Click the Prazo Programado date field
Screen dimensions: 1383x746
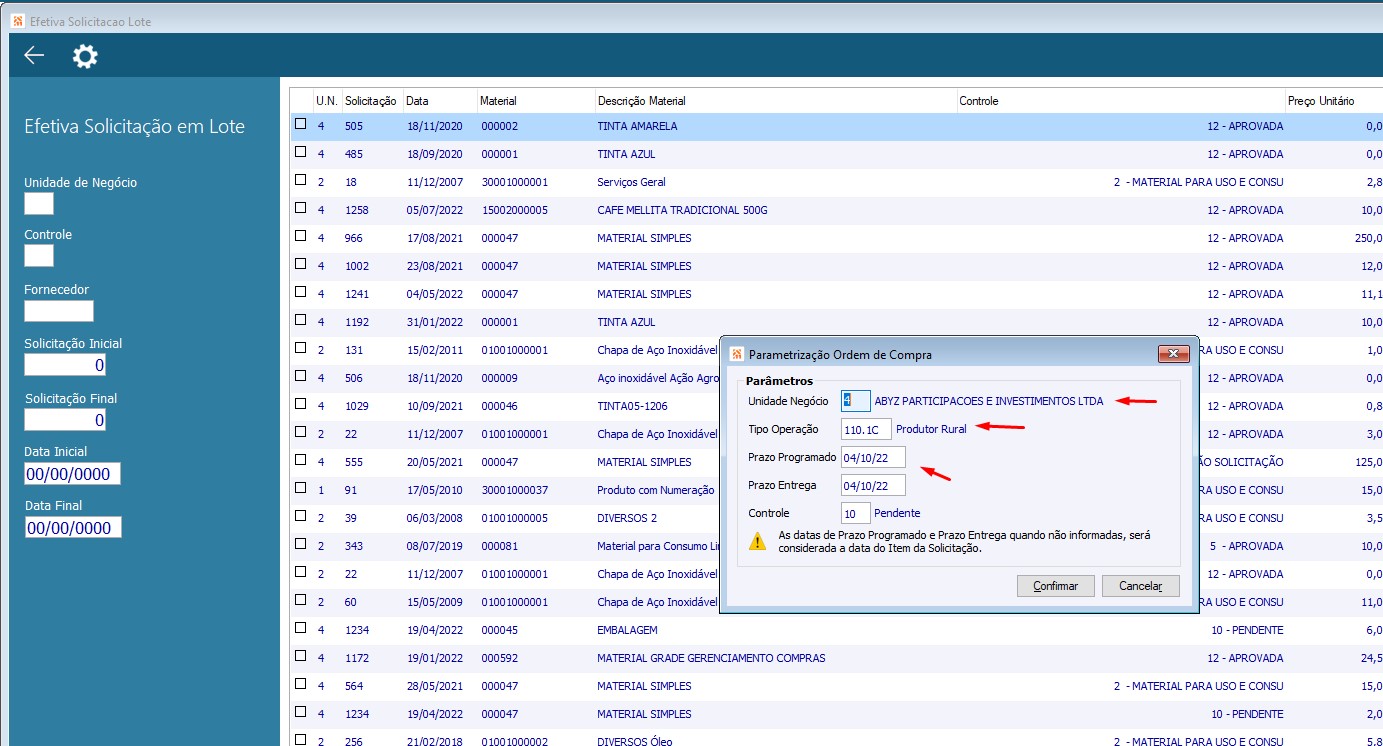[x=873, y=457]
